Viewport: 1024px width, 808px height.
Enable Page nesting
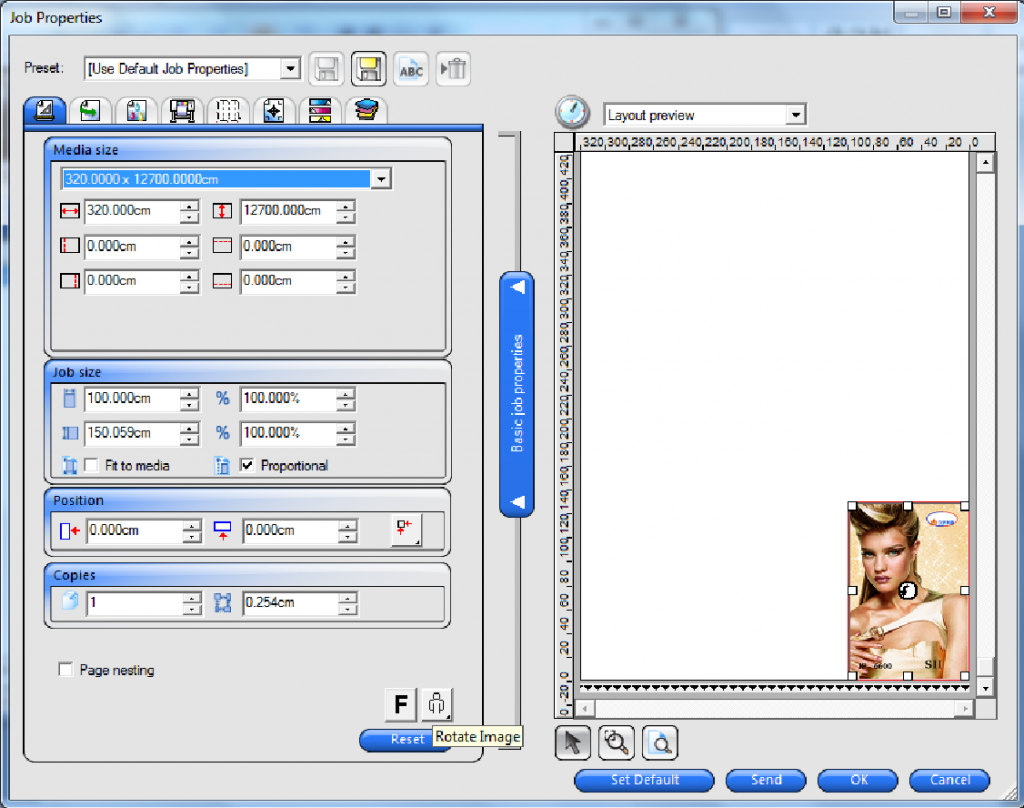66,670
